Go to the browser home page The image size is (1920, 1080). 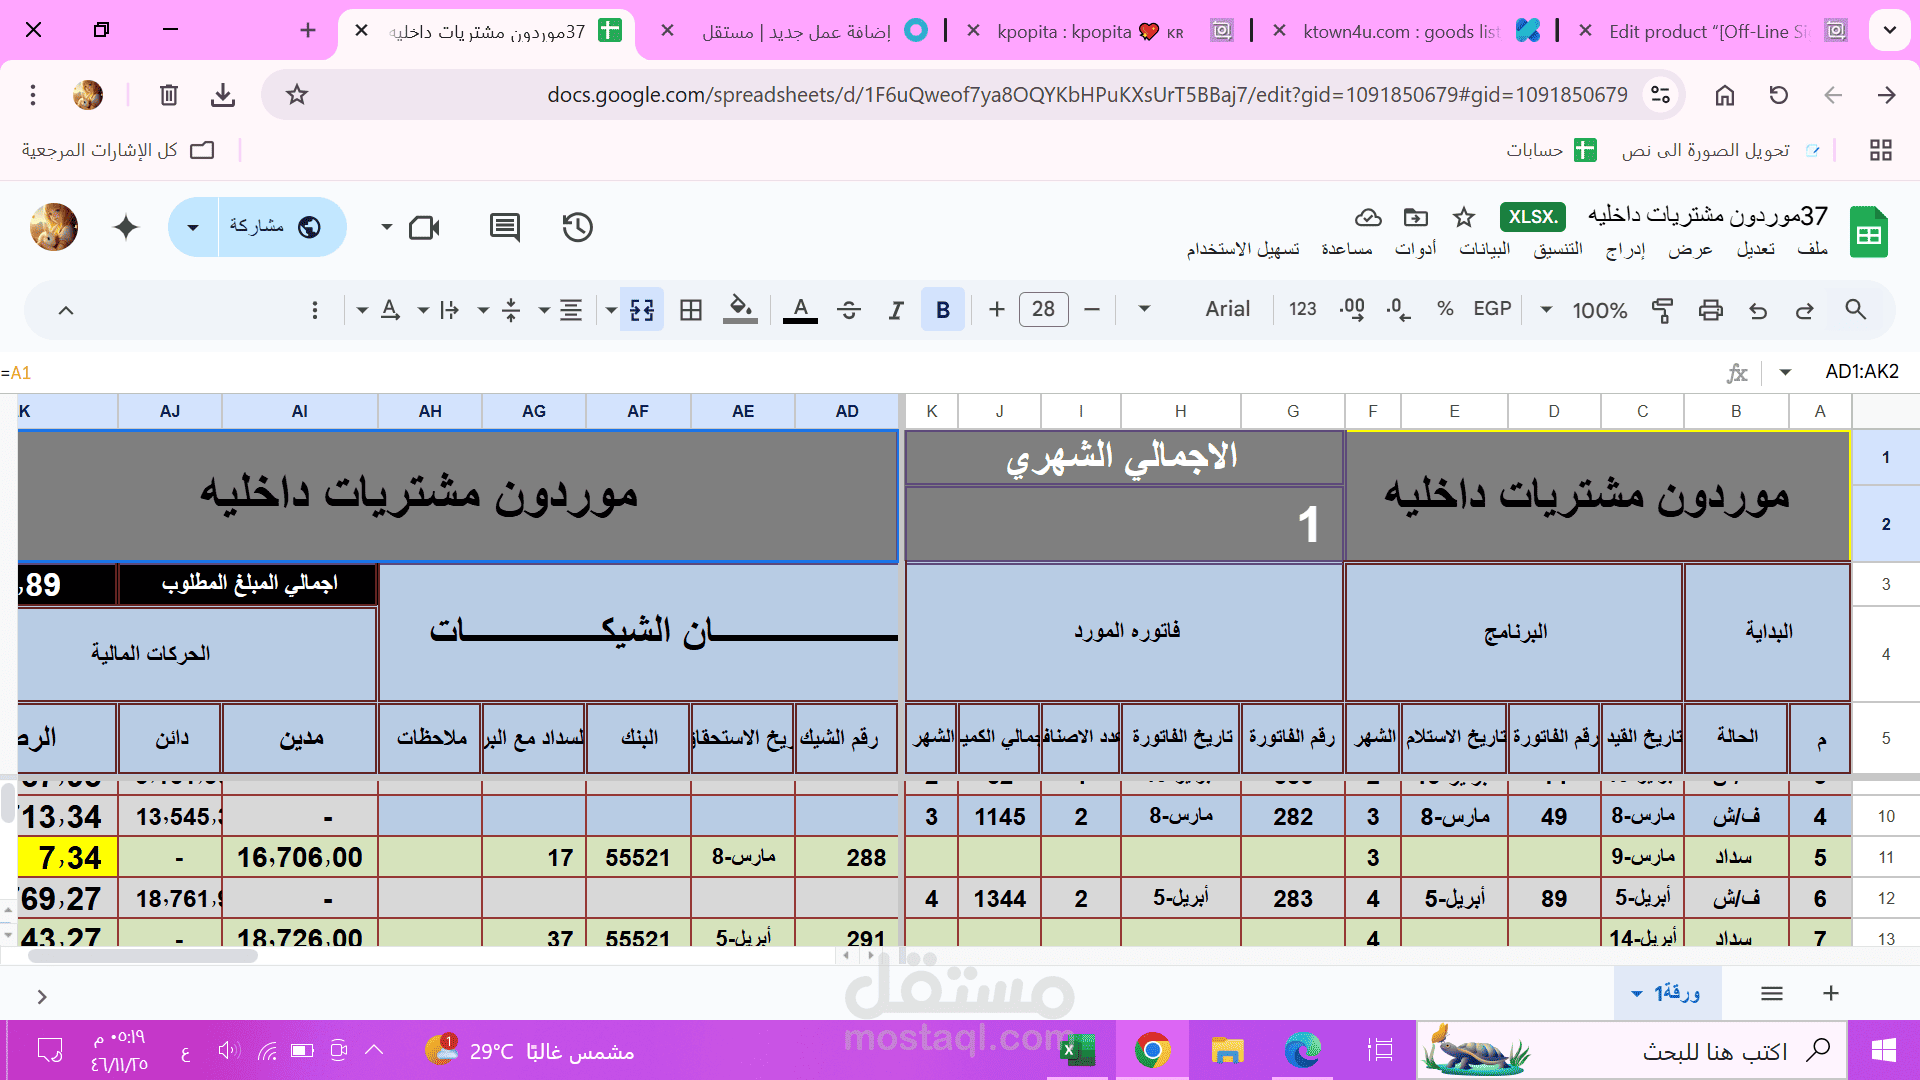1725,95
